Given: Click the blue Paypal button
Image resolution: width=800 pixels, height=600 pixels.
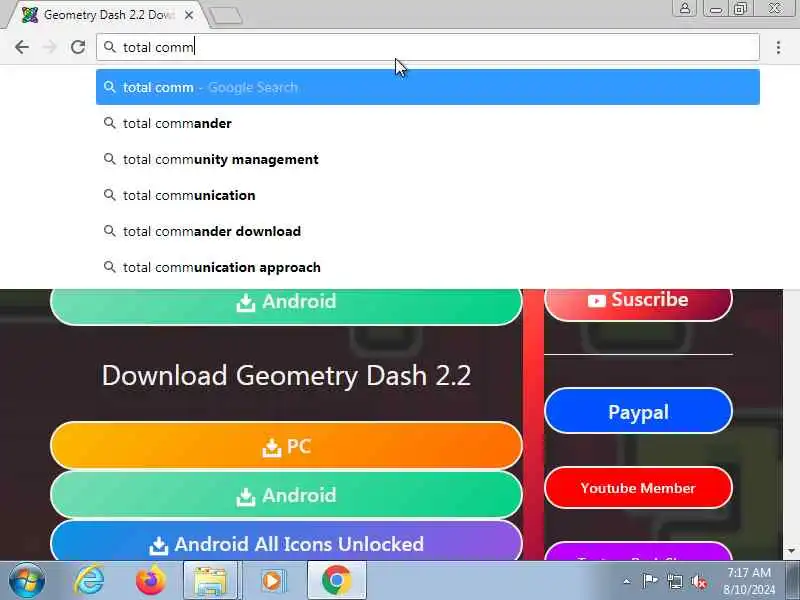Looking at the screenshot, I should [x=638, y=411].
